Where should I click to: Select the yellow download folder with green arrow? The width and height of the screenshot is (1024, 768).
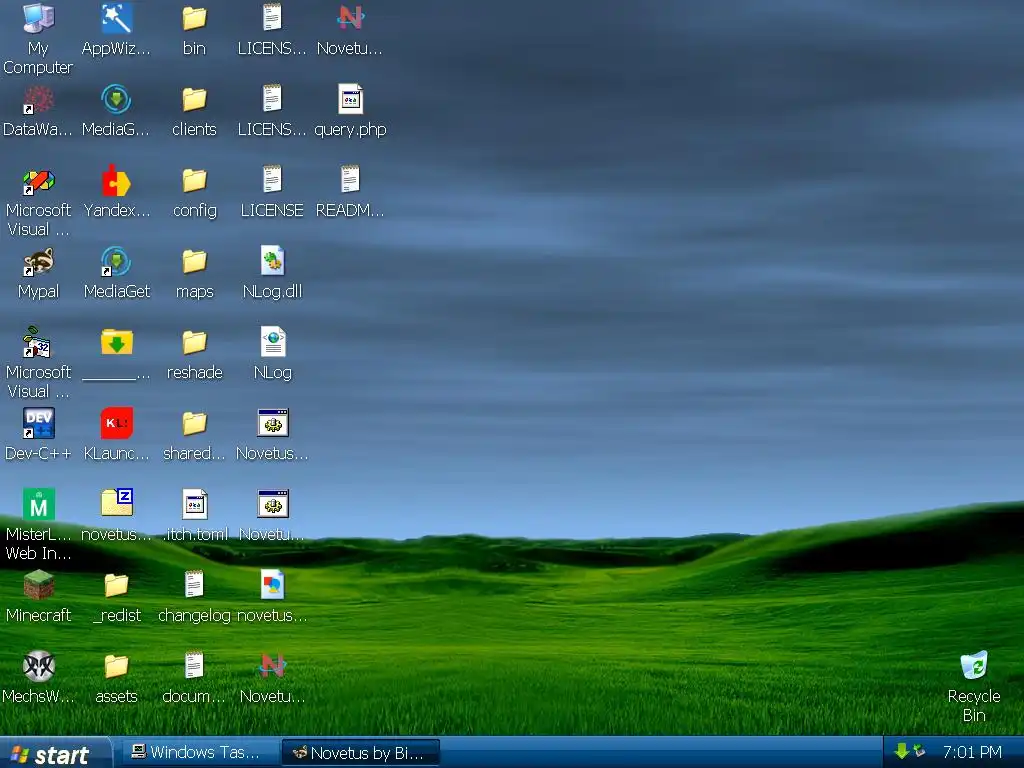(x=116, y=342)
